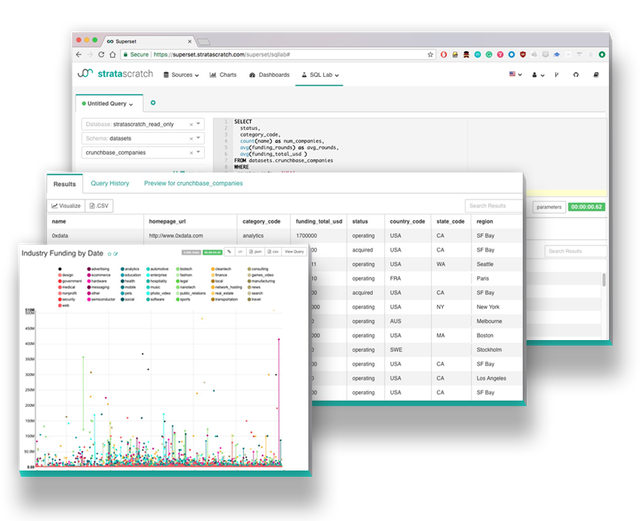Screen dimensions: 640x521
Task: Open the documentation book icon in navbar
Action: [x=596, y=75]
